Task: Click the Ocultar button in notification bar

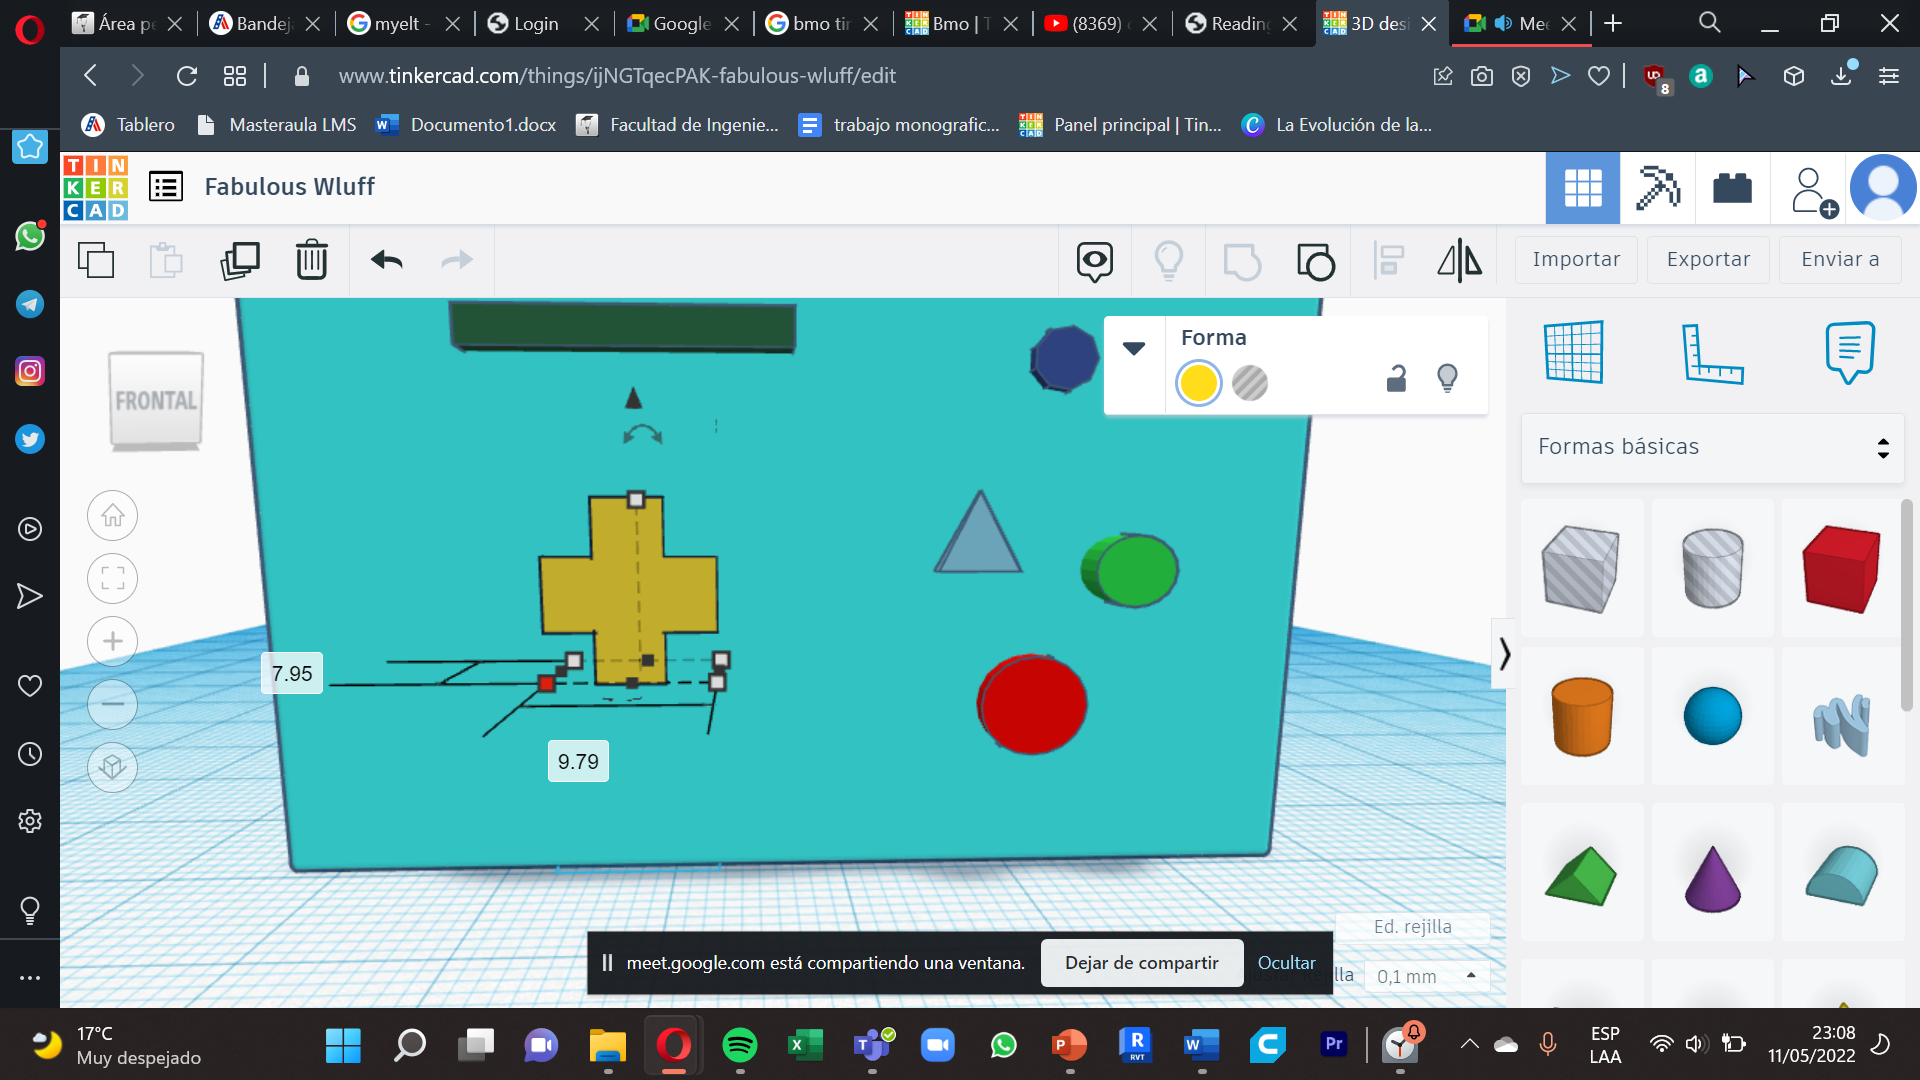Action: point(1286,961)
